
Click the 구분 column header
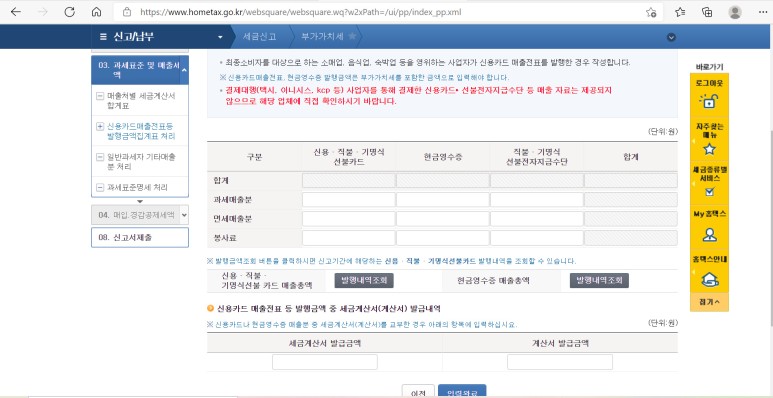pos(254,157)
